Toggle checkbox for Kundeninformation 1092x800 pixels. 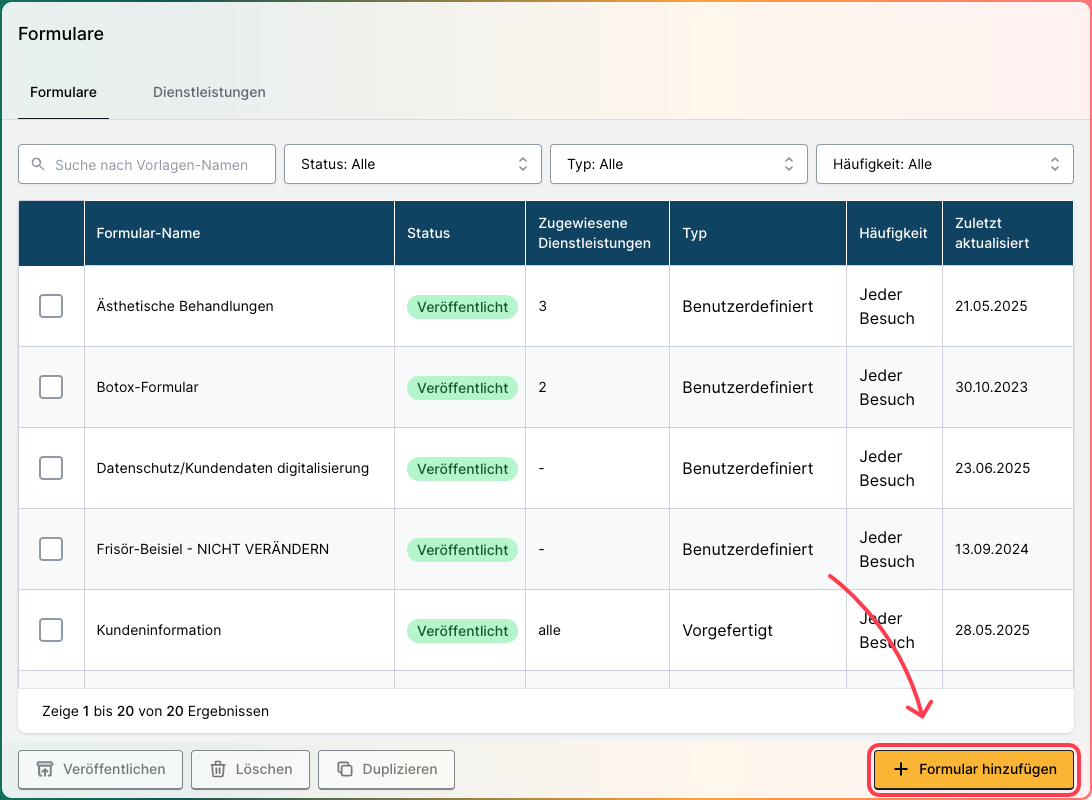pyautogui.click(x=51, y=630)
